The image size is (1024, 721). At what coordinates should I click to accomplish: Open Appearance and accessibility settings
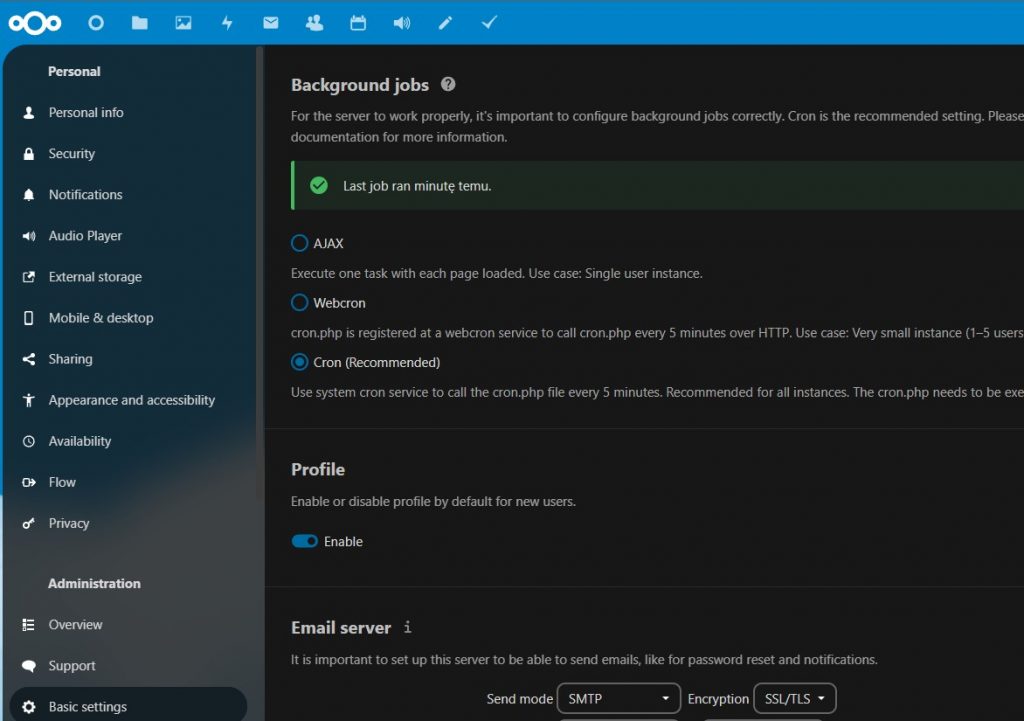click(131, 400)
